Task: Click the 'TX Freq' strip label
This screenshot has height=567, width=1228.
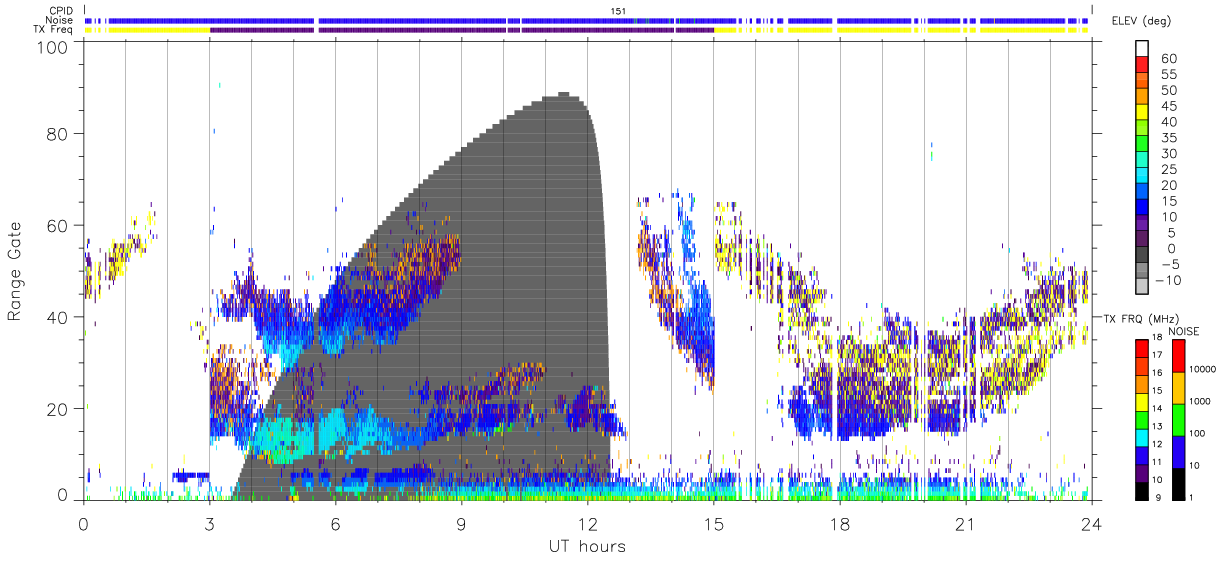Action: [x=55, y=29]
